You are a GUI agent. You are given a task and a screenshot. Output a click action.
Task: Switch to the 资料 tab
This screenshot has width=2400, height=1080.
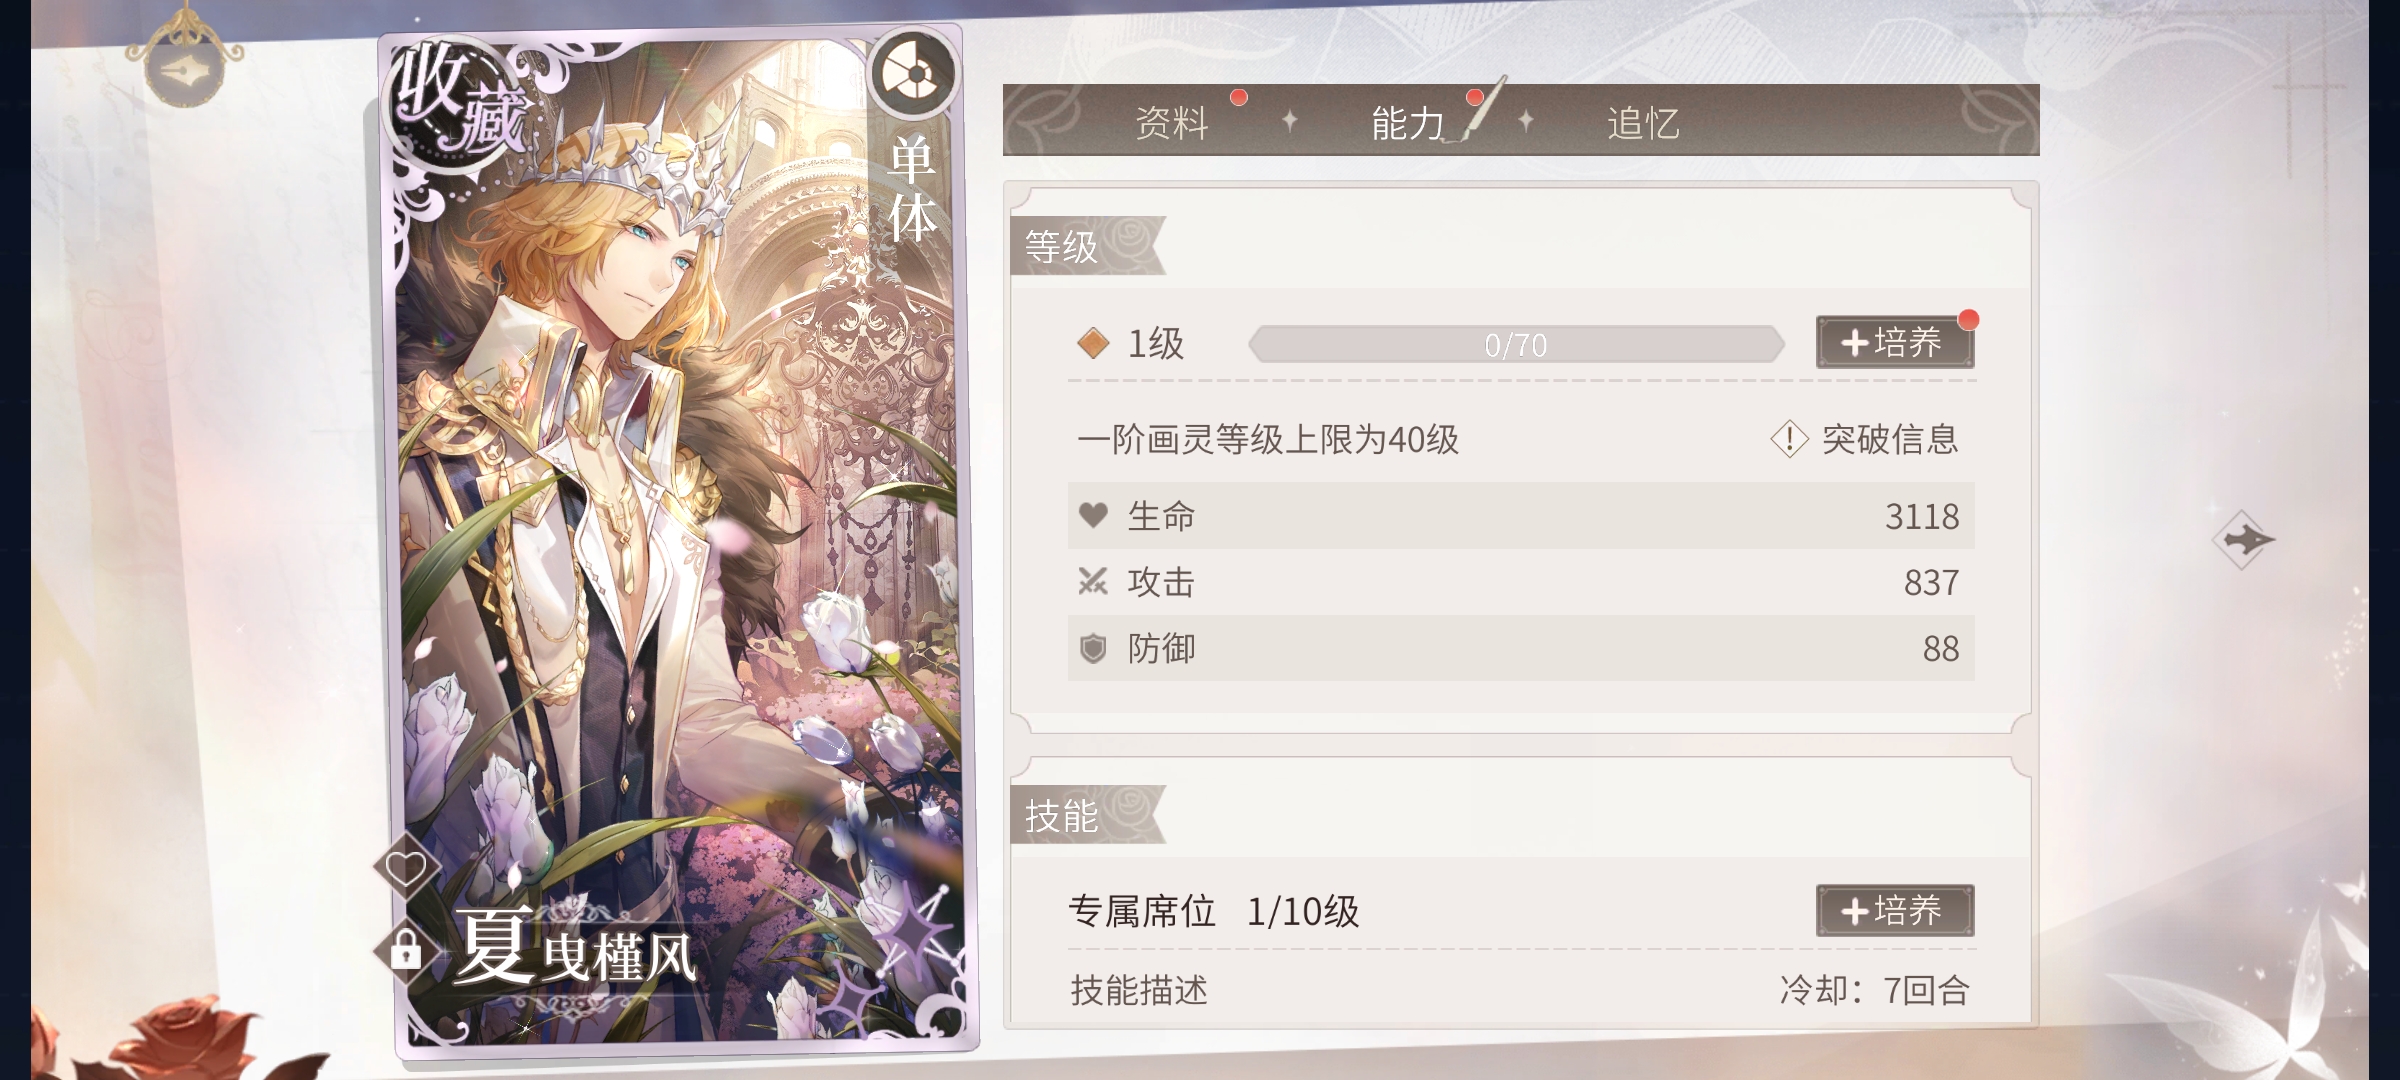pos(1172,123)
